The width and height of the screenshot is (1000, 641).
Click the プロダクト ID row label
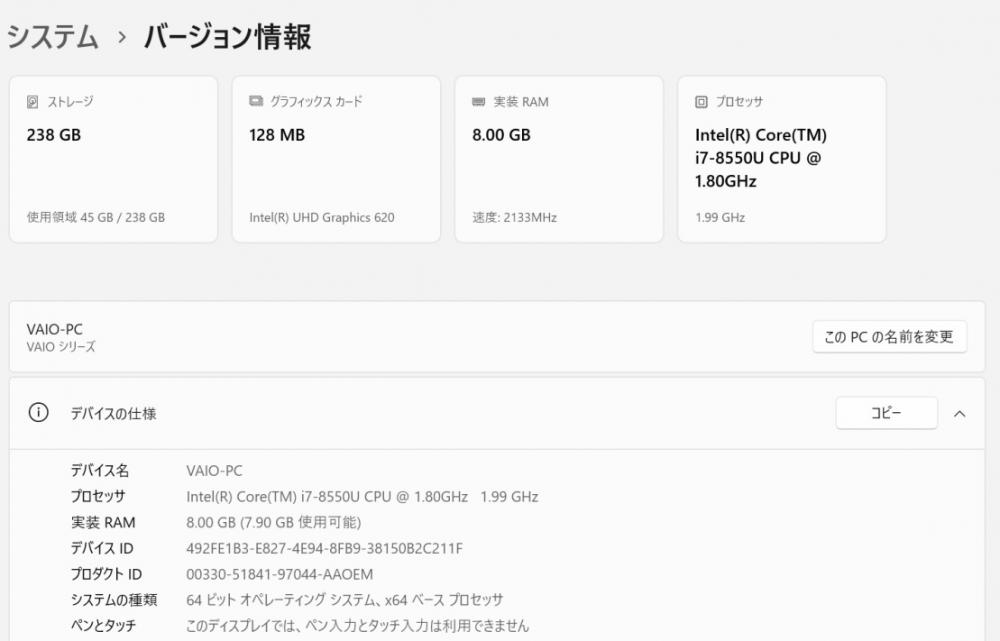coord(106,574)
